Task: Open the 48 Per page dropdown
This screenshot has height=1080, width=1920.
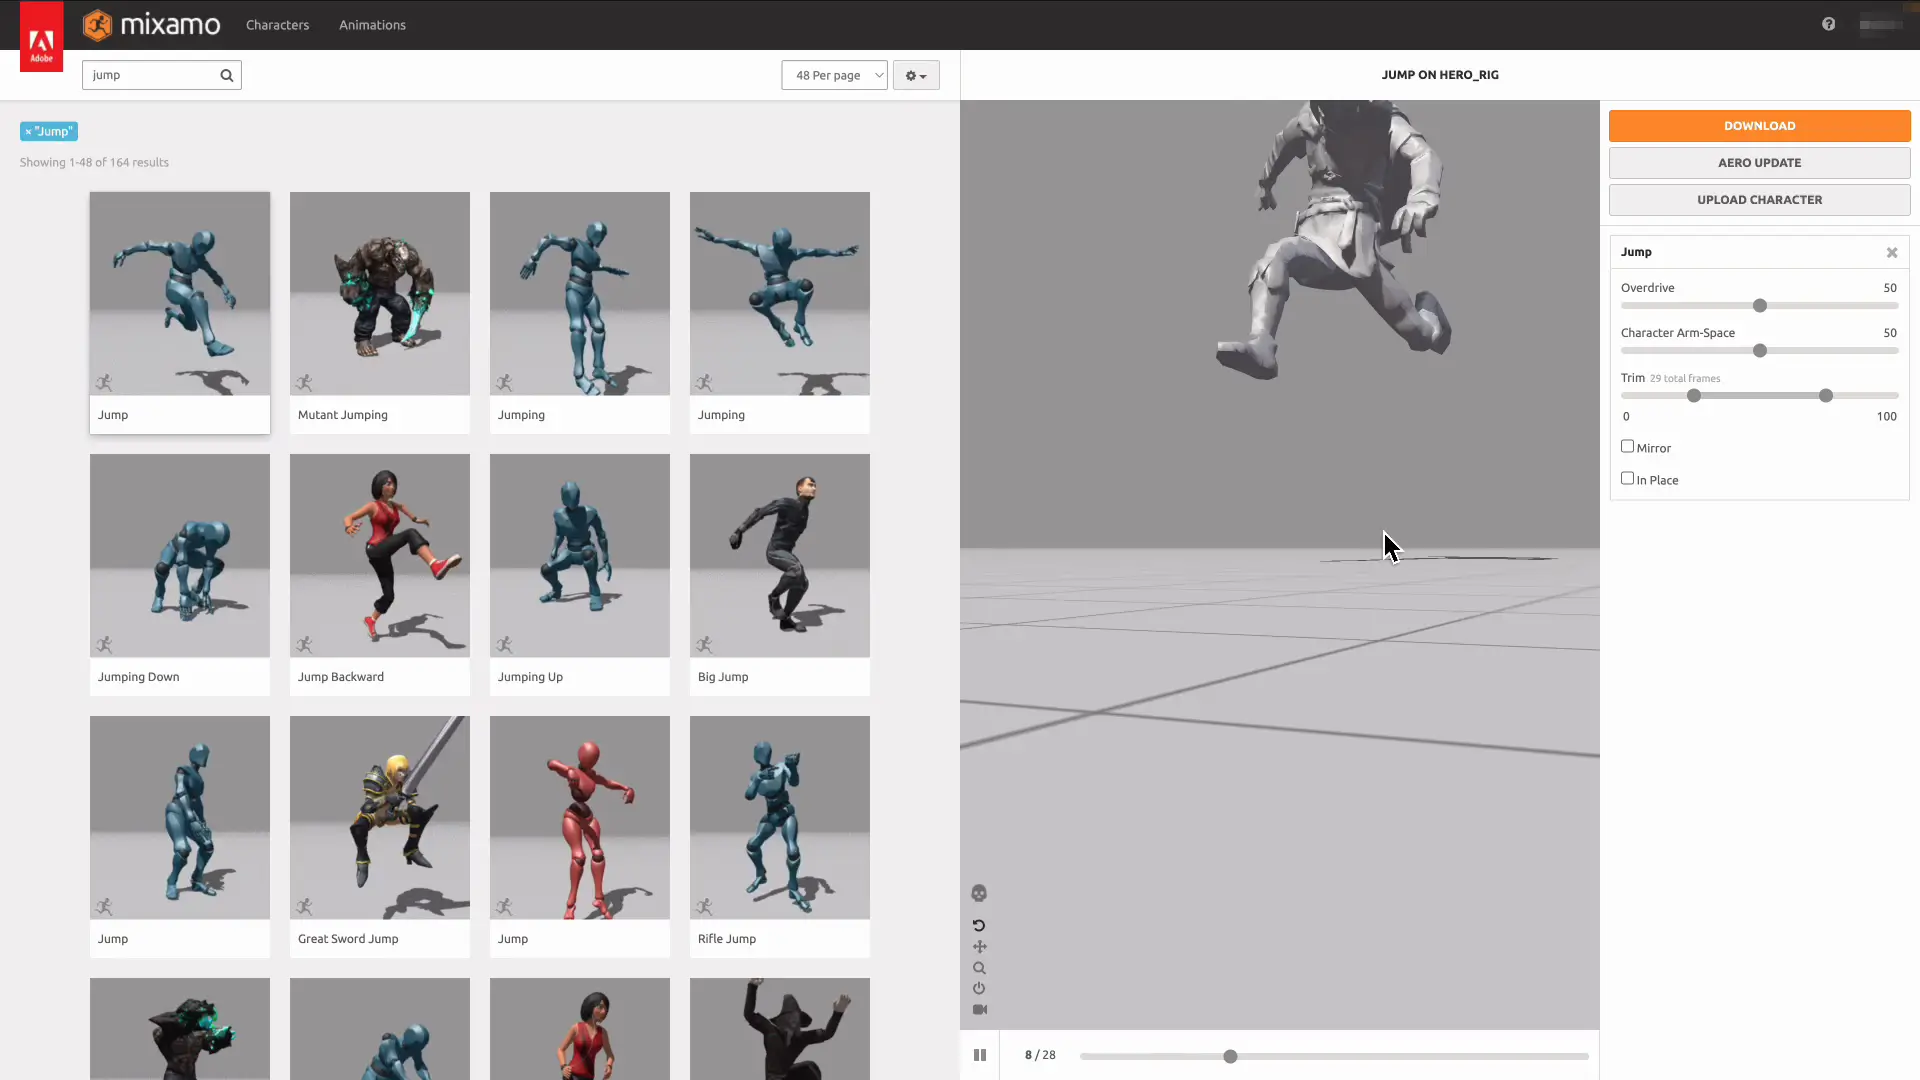Action: pyautogui.click(x=834, y=75)
